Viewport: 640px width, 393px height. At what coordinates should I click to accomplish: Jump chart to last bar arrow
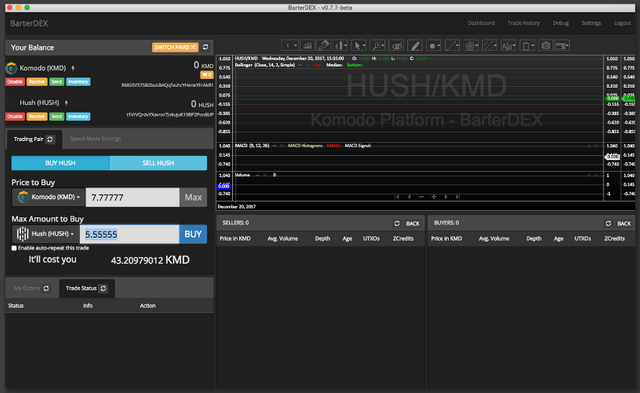[x=458, y=197]
